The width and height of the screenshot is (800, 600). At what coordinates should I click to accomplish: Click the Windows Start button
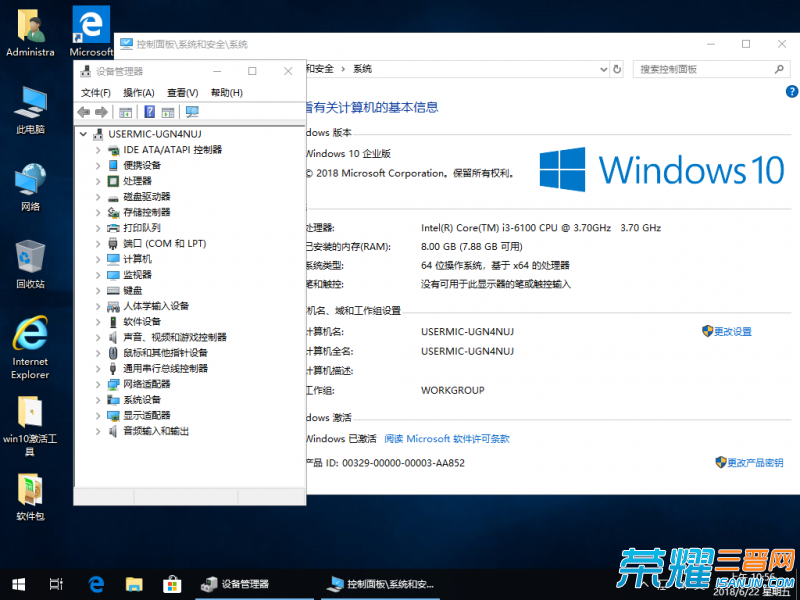tap(19, 584)
